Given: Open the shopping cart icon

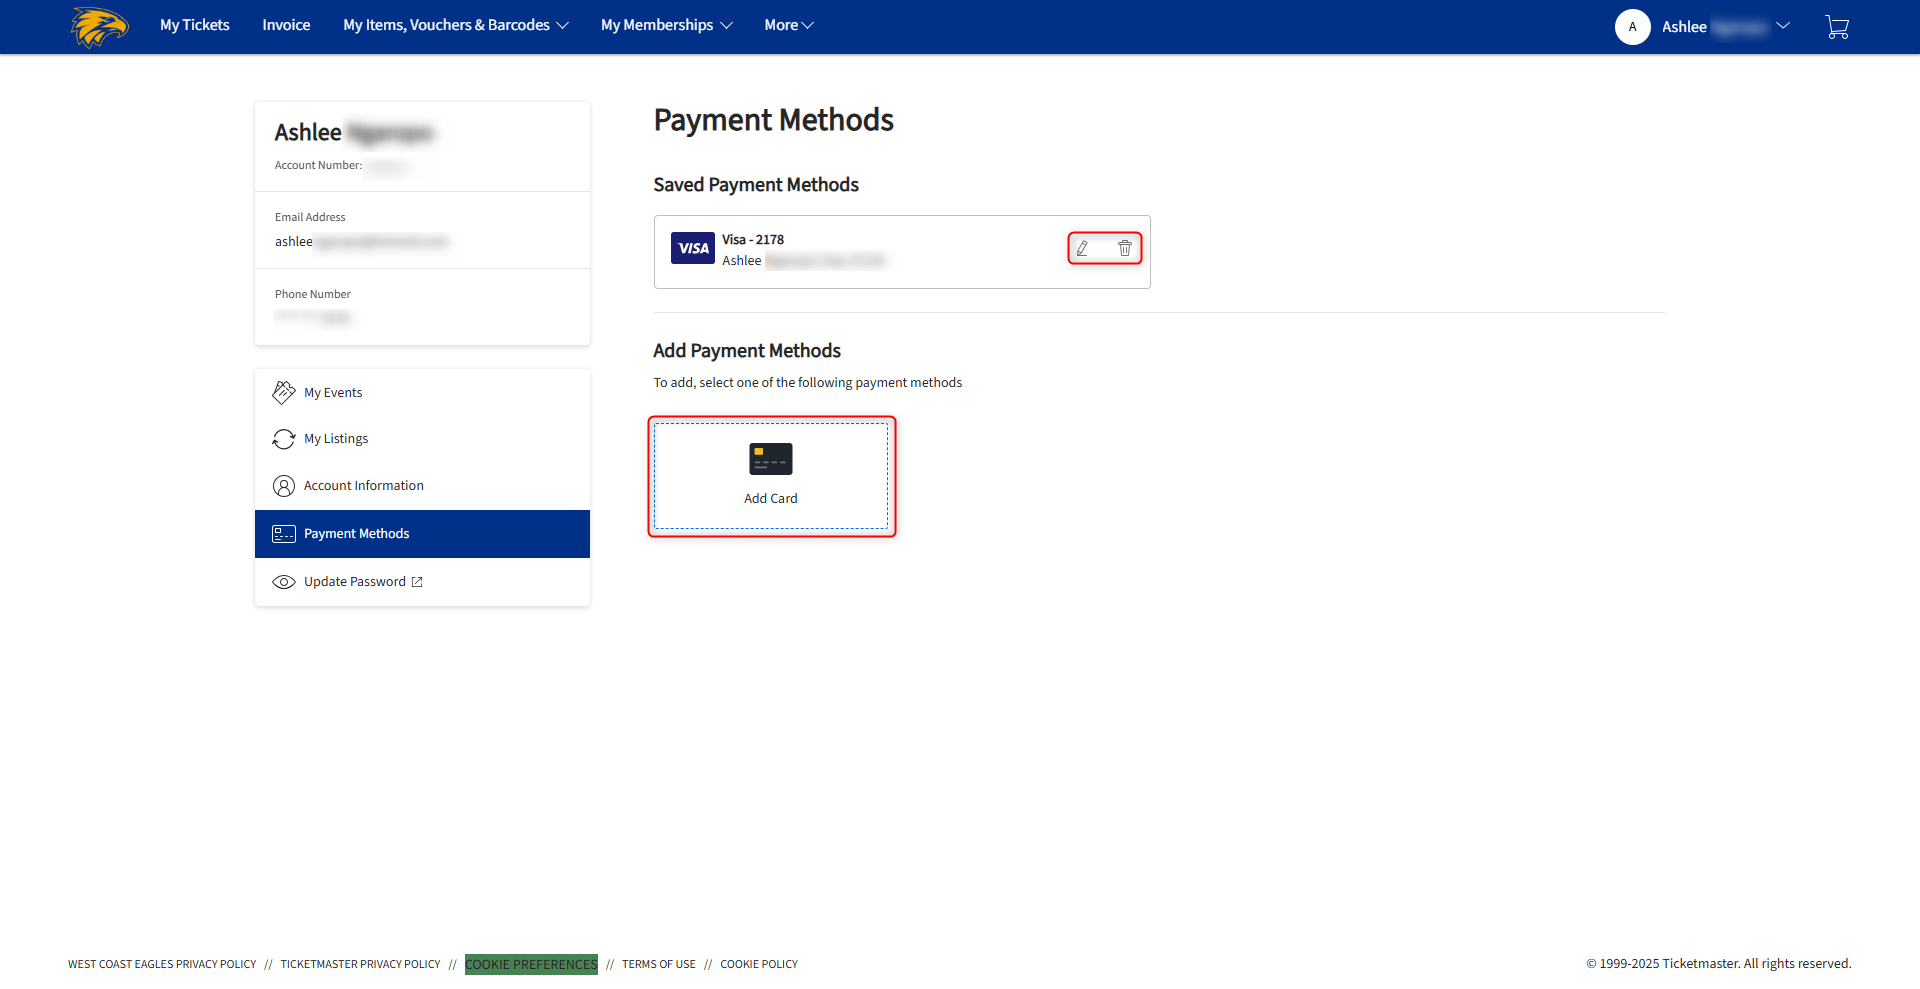Looking at the screenshot, I should 1838,27.
